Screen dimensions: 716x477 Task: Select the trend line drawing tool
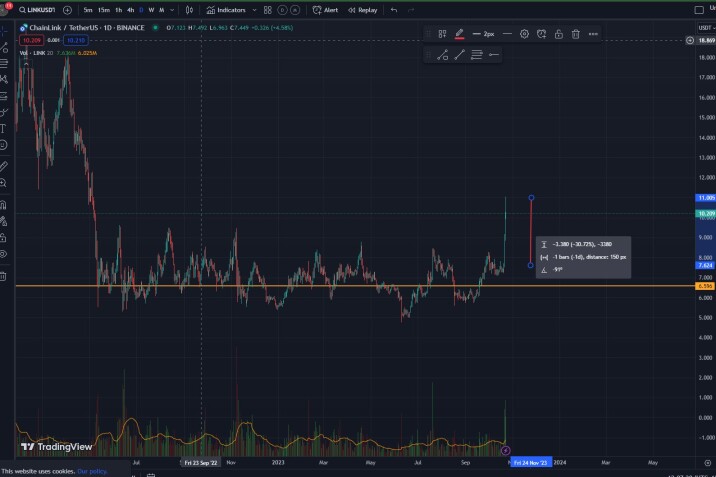(4, 47)
